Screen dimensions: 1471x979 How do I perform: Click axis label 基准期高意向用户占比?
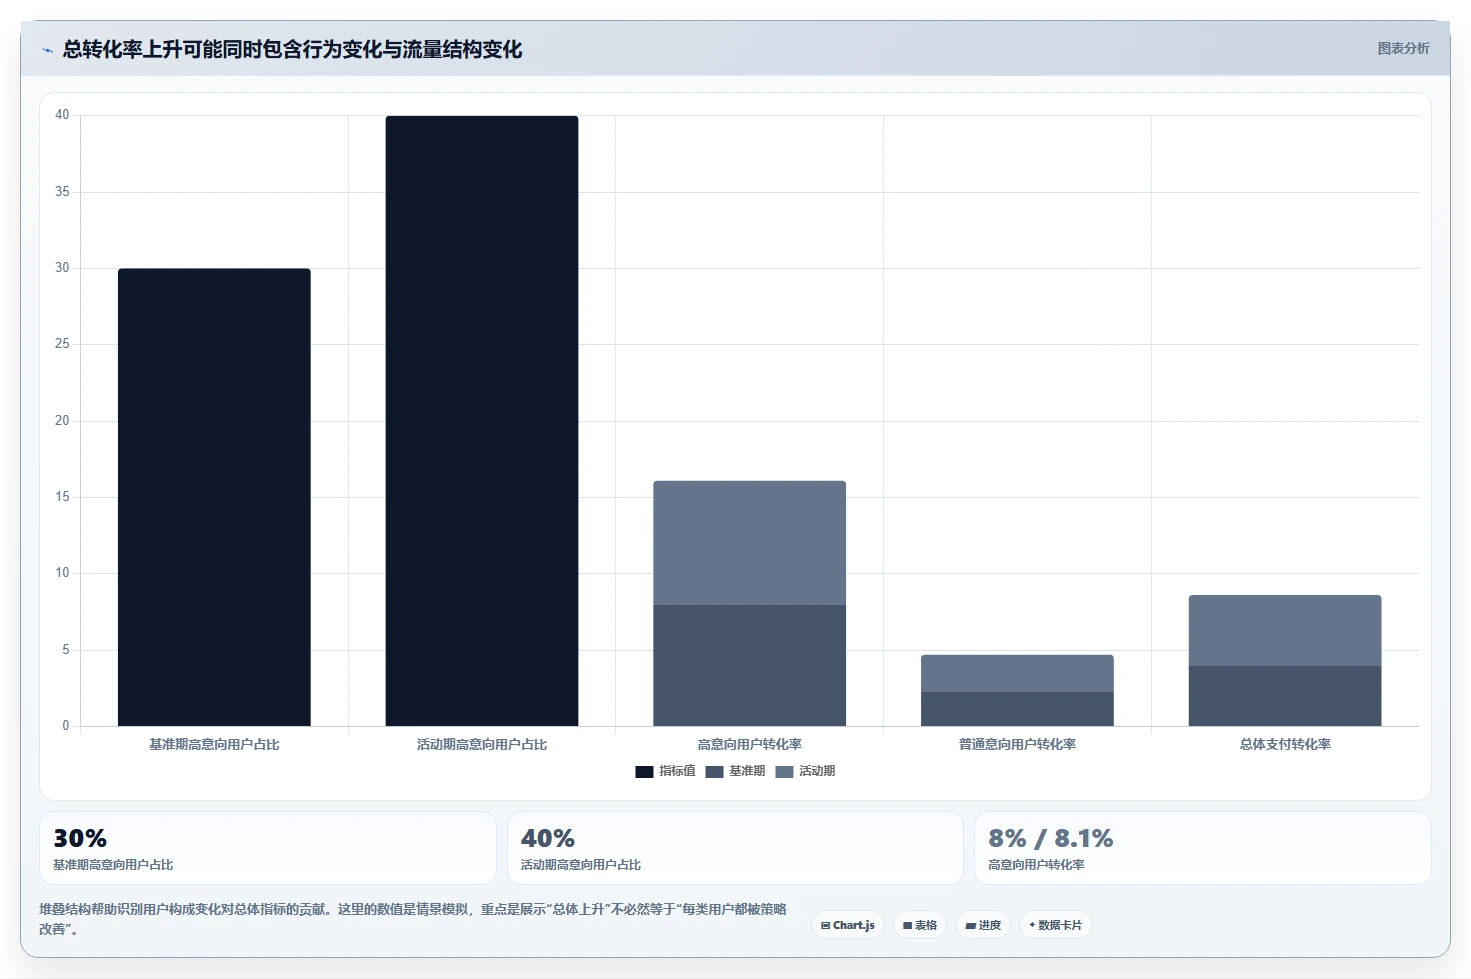pos(214,744)
